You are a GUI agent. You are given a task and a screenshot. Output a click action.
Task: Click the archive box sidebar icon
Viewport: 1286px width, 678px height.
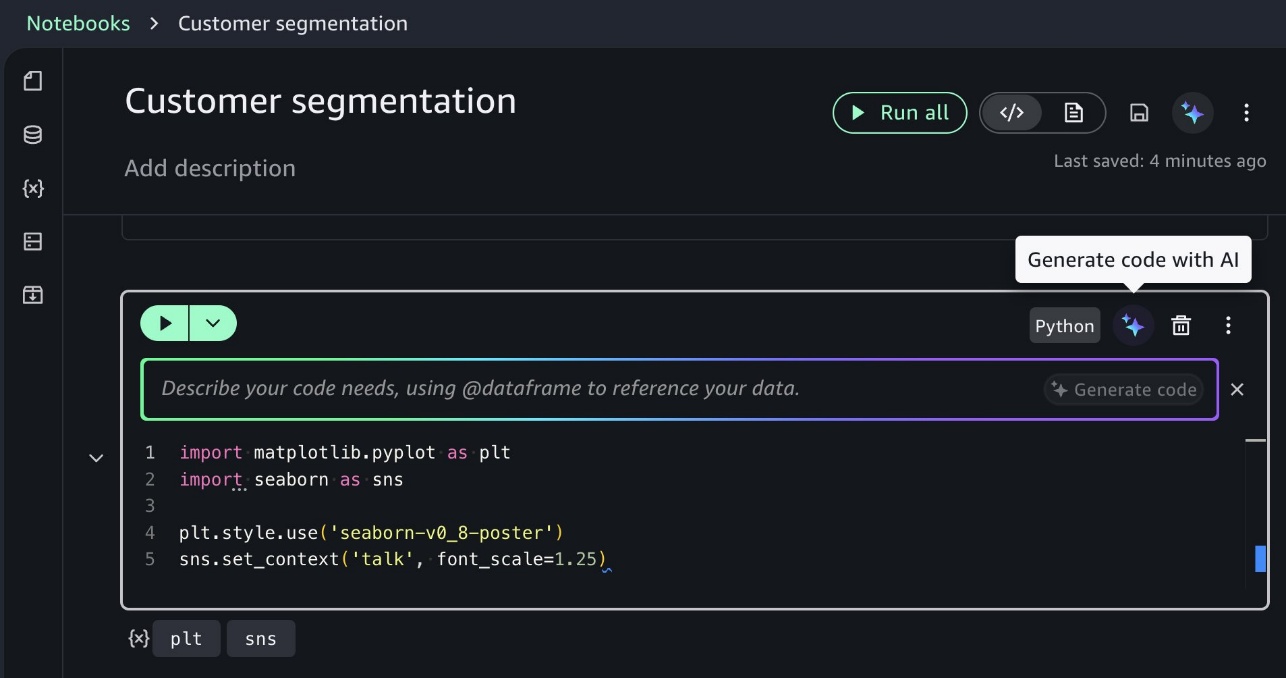[x=33, y=295]
